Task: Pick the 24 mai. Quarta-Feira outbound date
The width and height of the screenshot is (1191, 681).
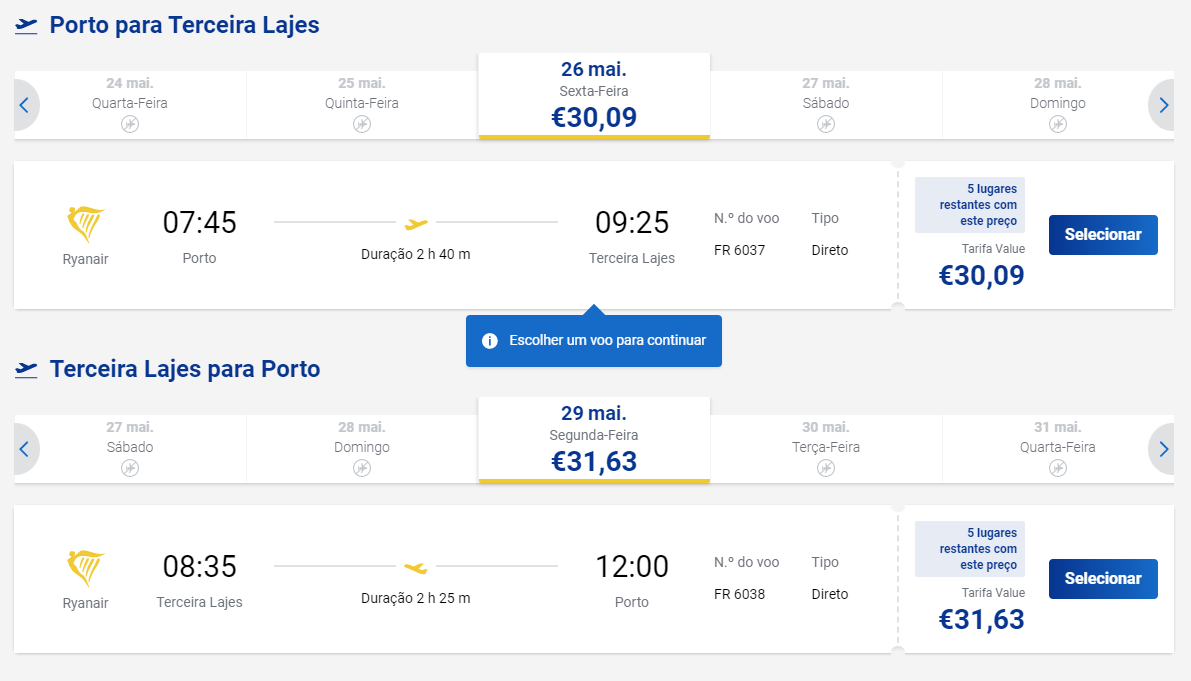Action: (130, 105)
